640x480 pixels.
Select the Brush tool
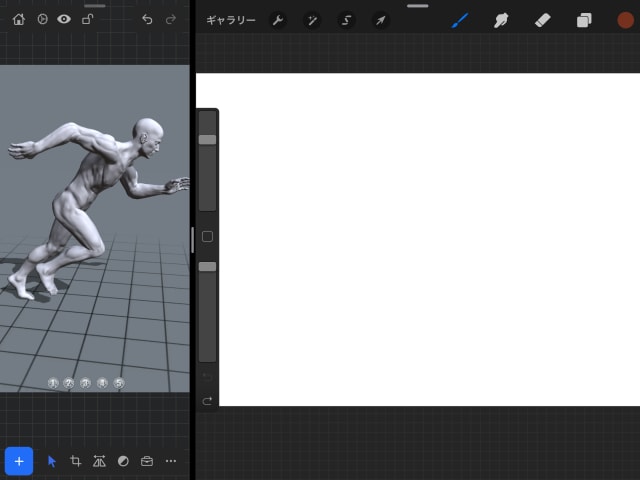pos(460,20)
